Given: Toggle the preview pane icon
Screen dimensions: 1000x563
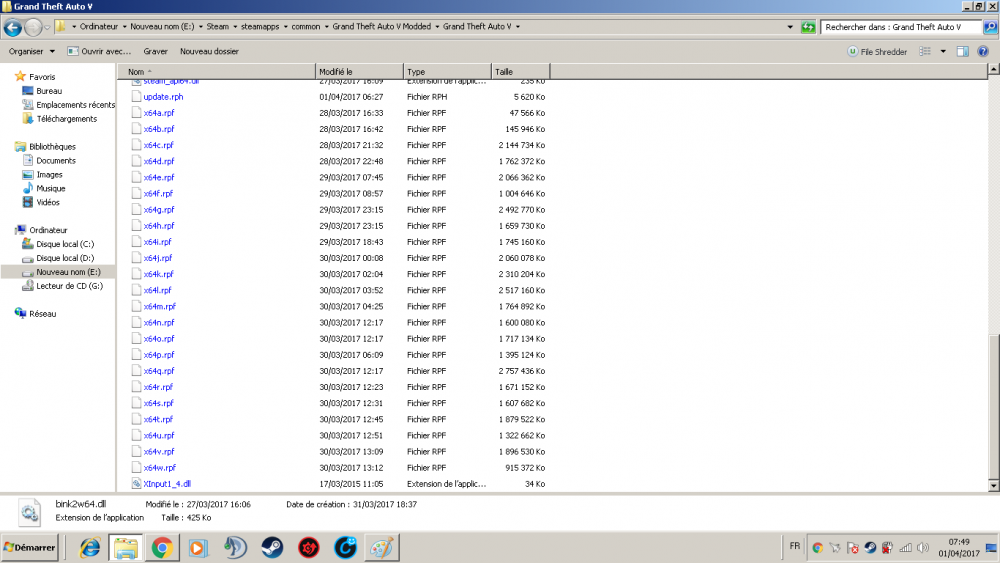Looking at the screenshot, I should (x=963, y=52).
